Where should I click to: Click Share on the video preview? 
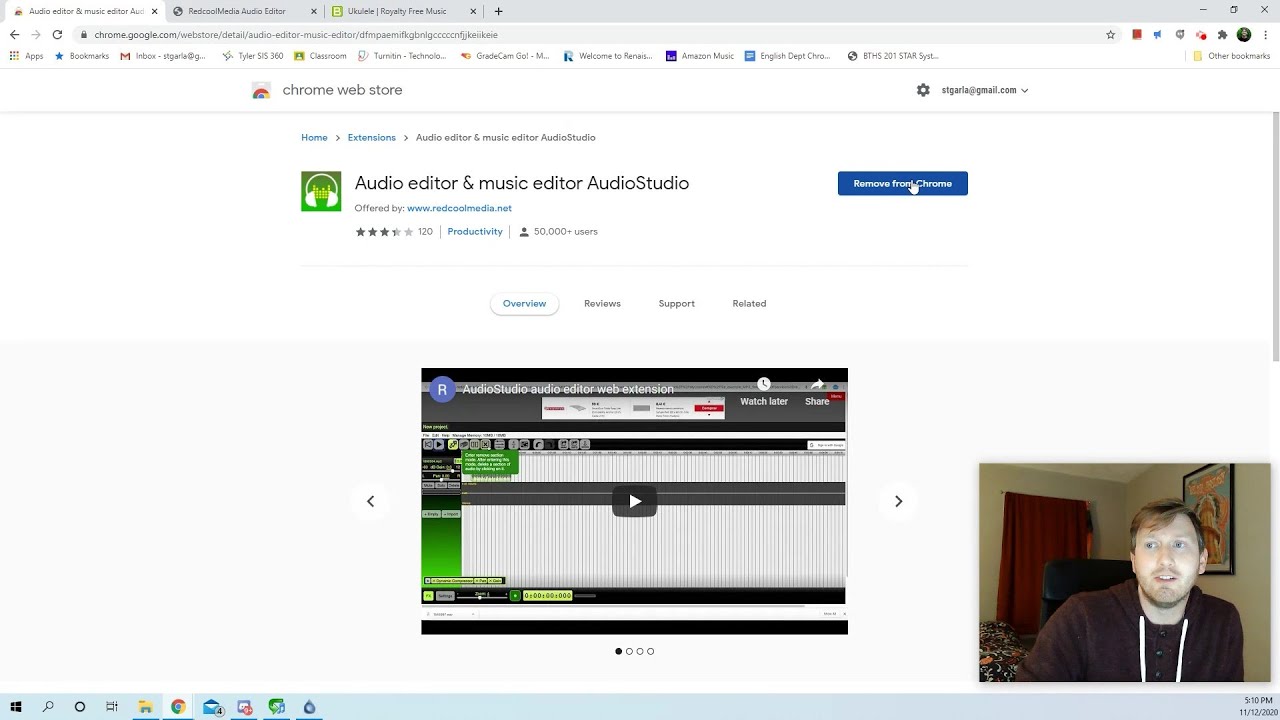tap(817, 392)
